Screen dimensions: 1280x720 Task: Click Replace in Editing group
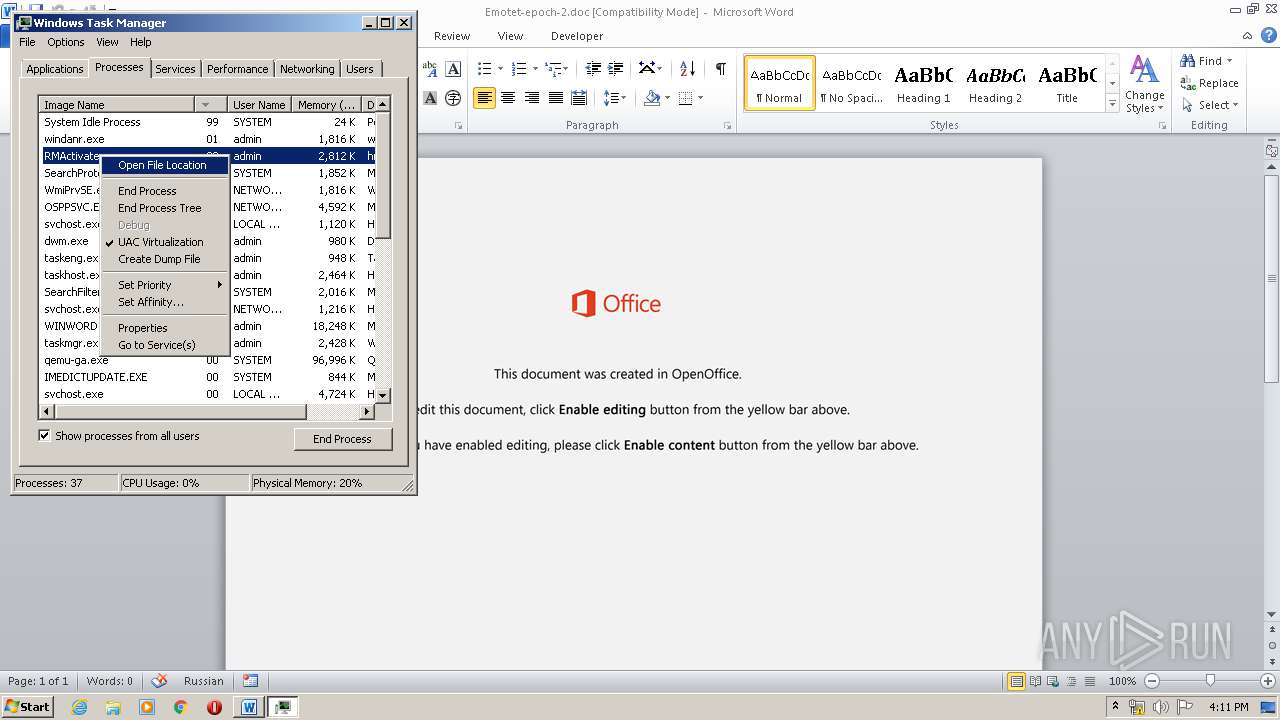[x=1209, y=83]
